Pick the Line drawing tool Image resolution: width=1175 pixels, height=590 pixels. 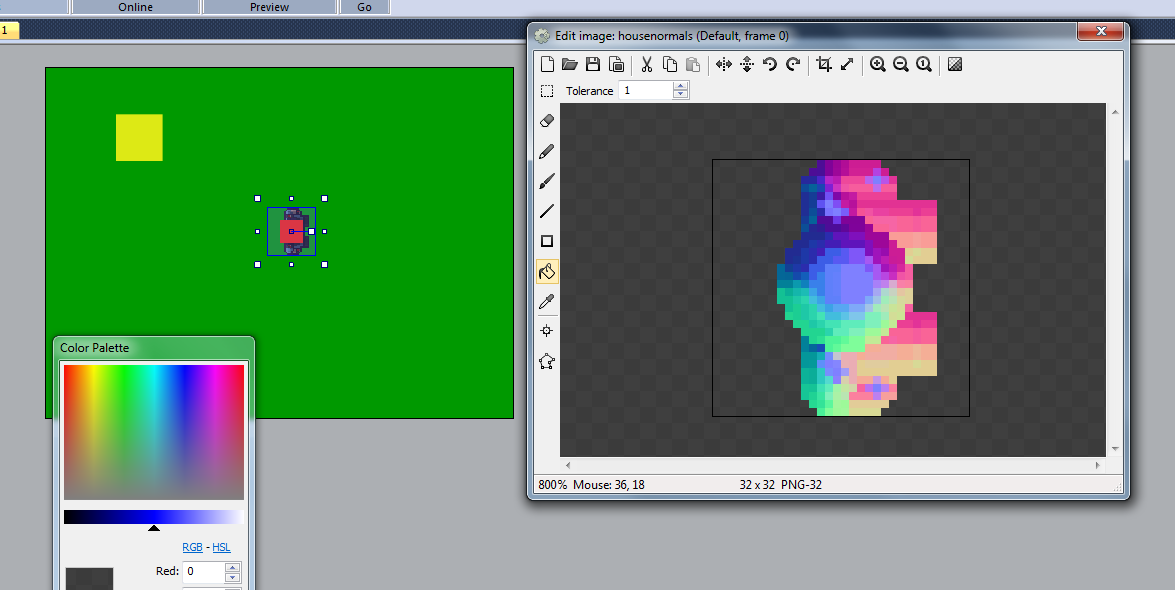[547, 211]
